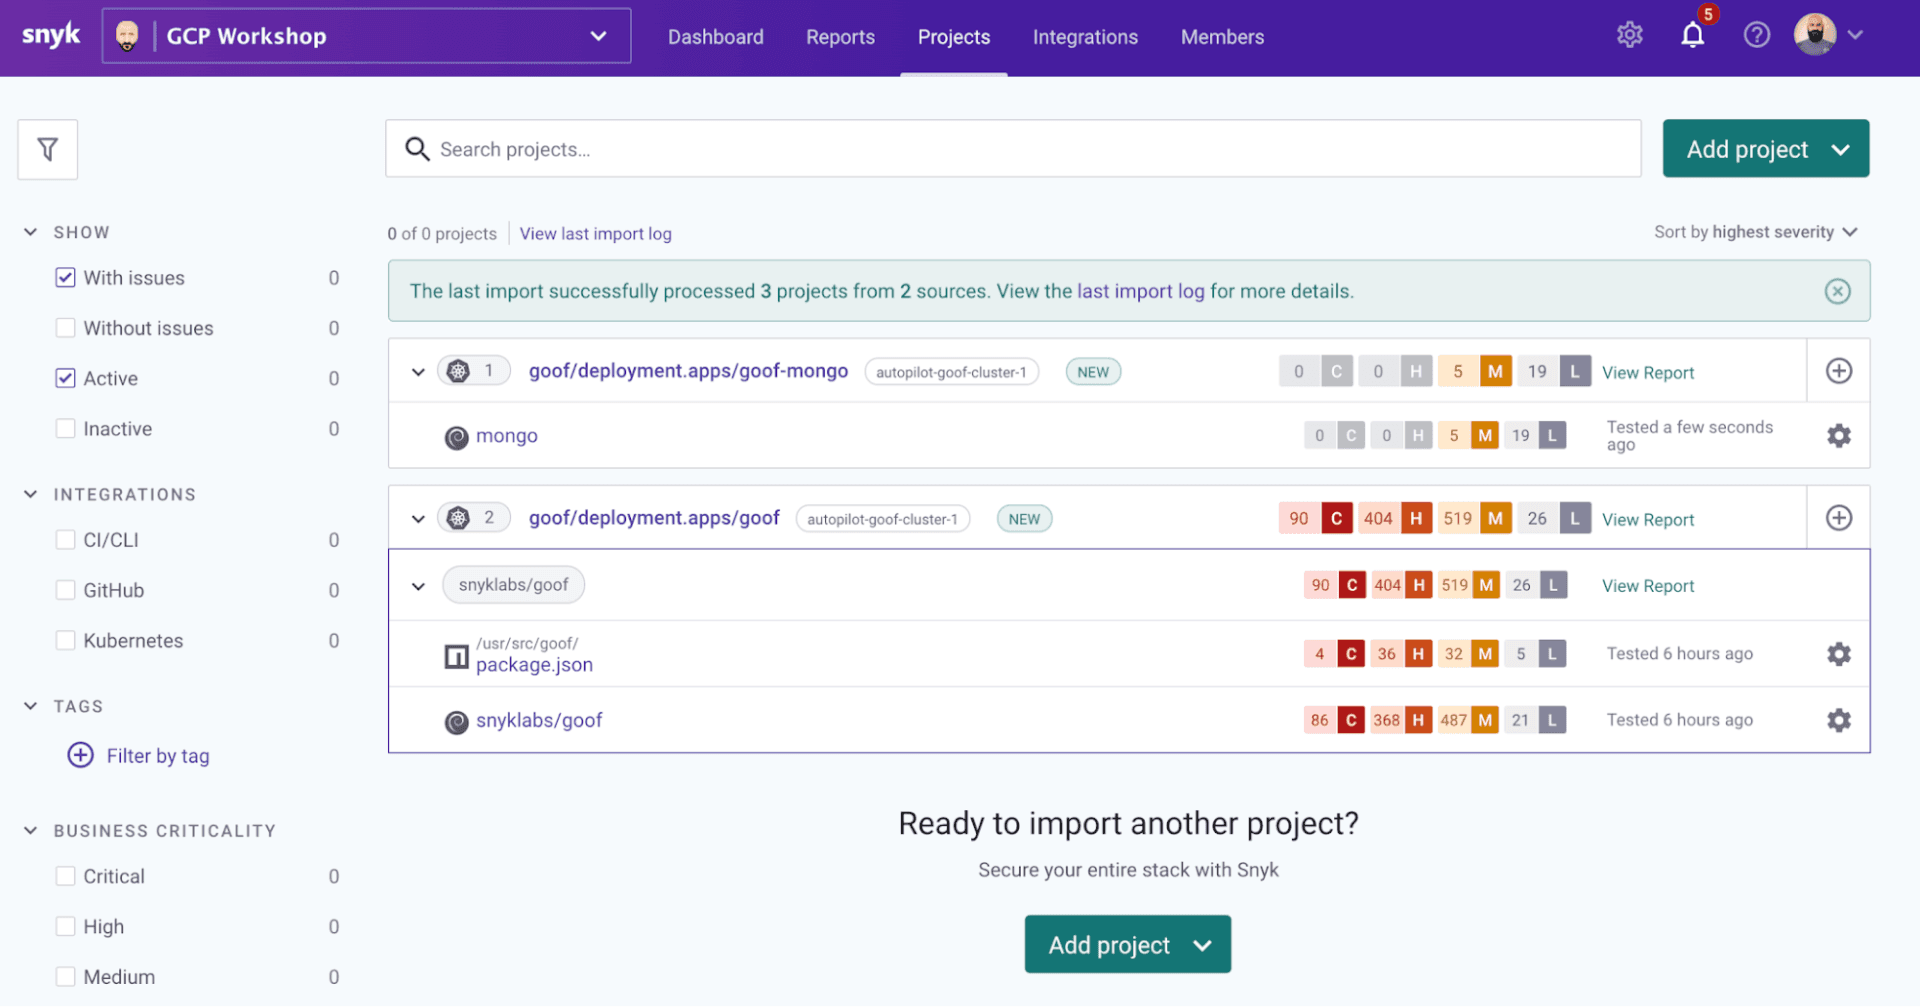Check the Without issues filter
1920x1007 pixels.
[x=65, y=328]
